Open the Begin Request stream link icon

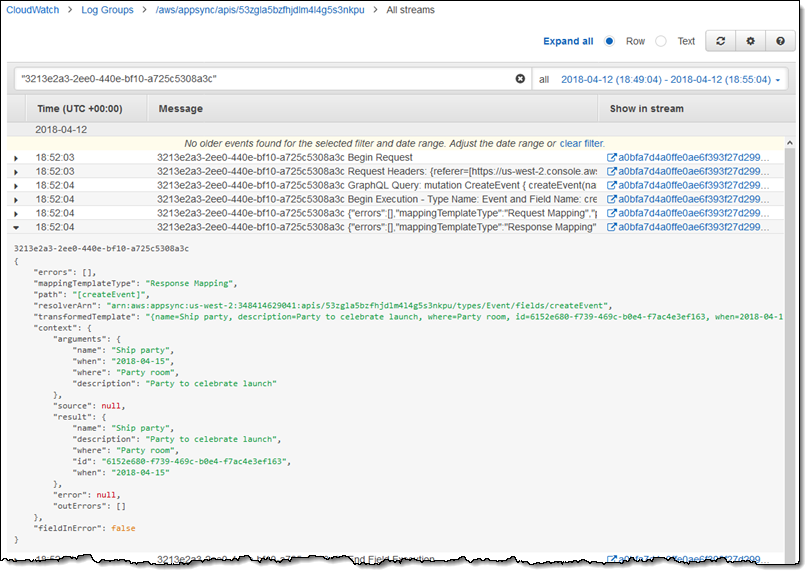[x=612, y=158]
